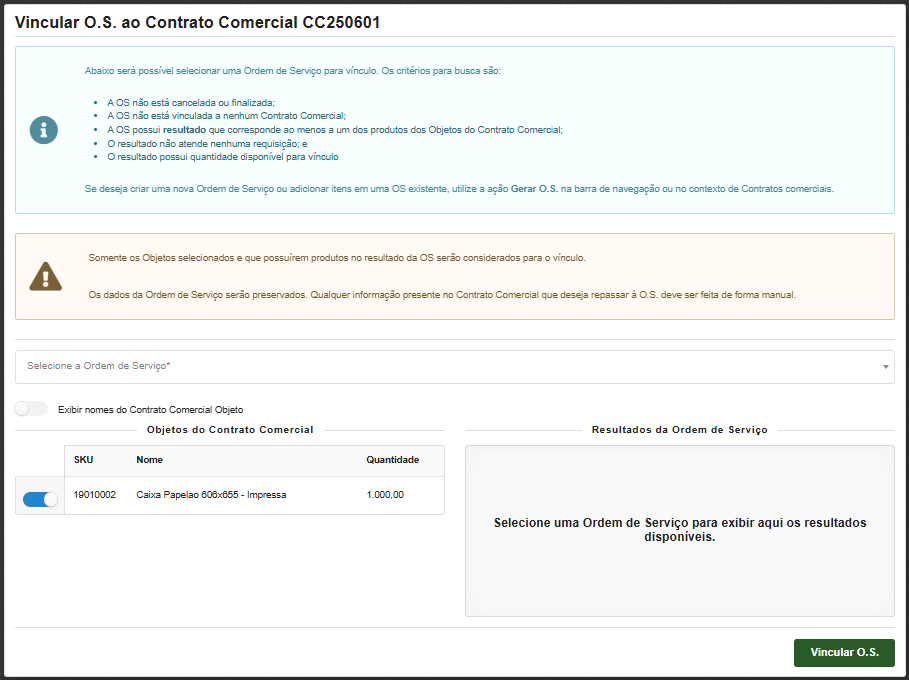Click the Quantidade column header
Viewport: 909px width, 680px height.
click(x=394, y=461)
